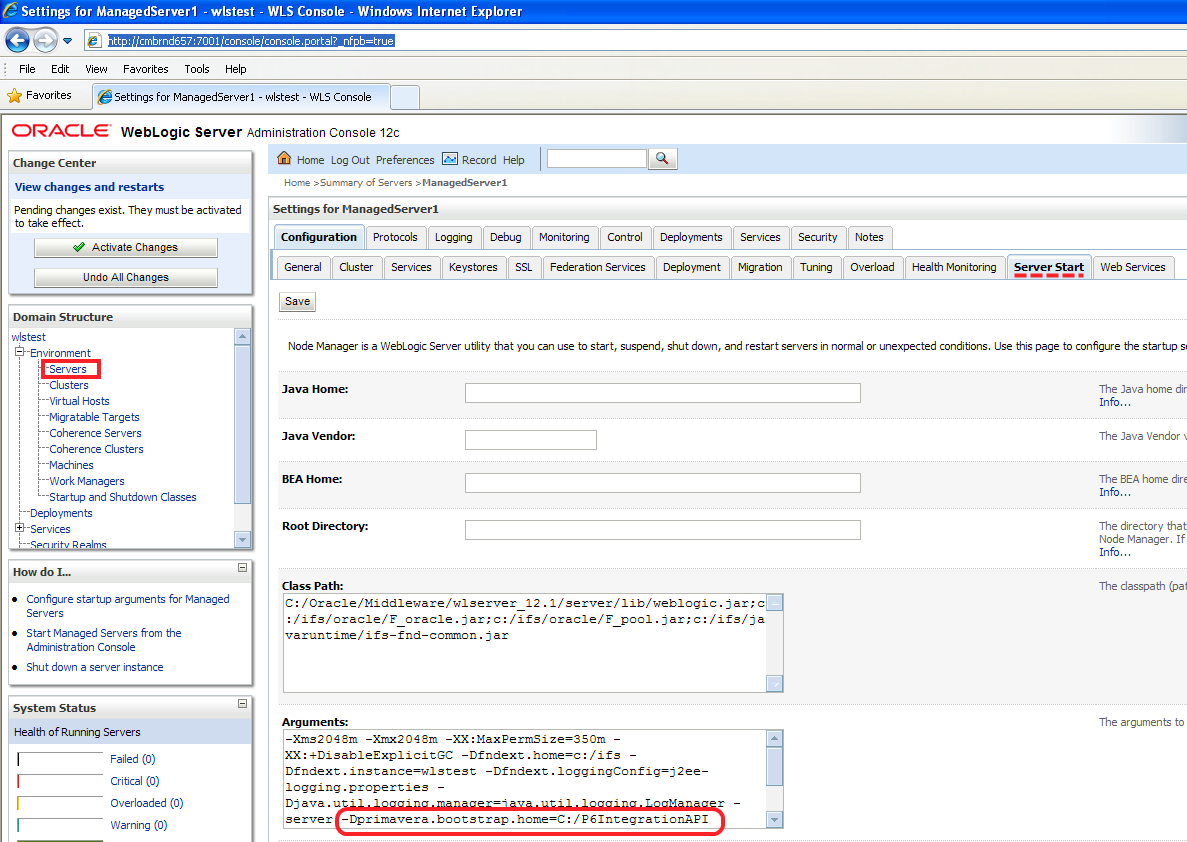Click the browser Back arrow button

(17, 40)
